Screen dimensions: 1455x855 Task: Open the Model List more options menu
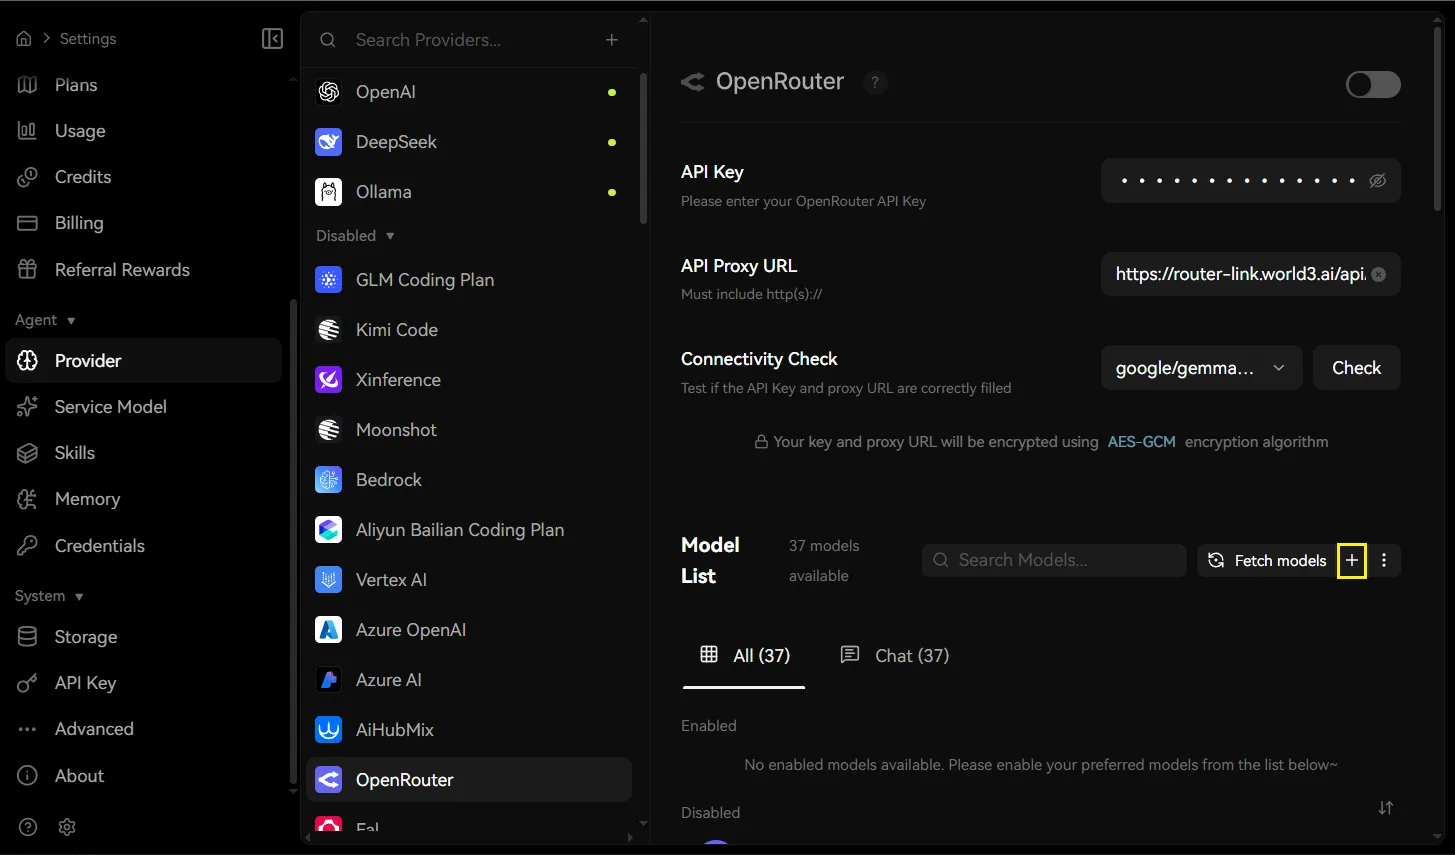coord(1384,561)
